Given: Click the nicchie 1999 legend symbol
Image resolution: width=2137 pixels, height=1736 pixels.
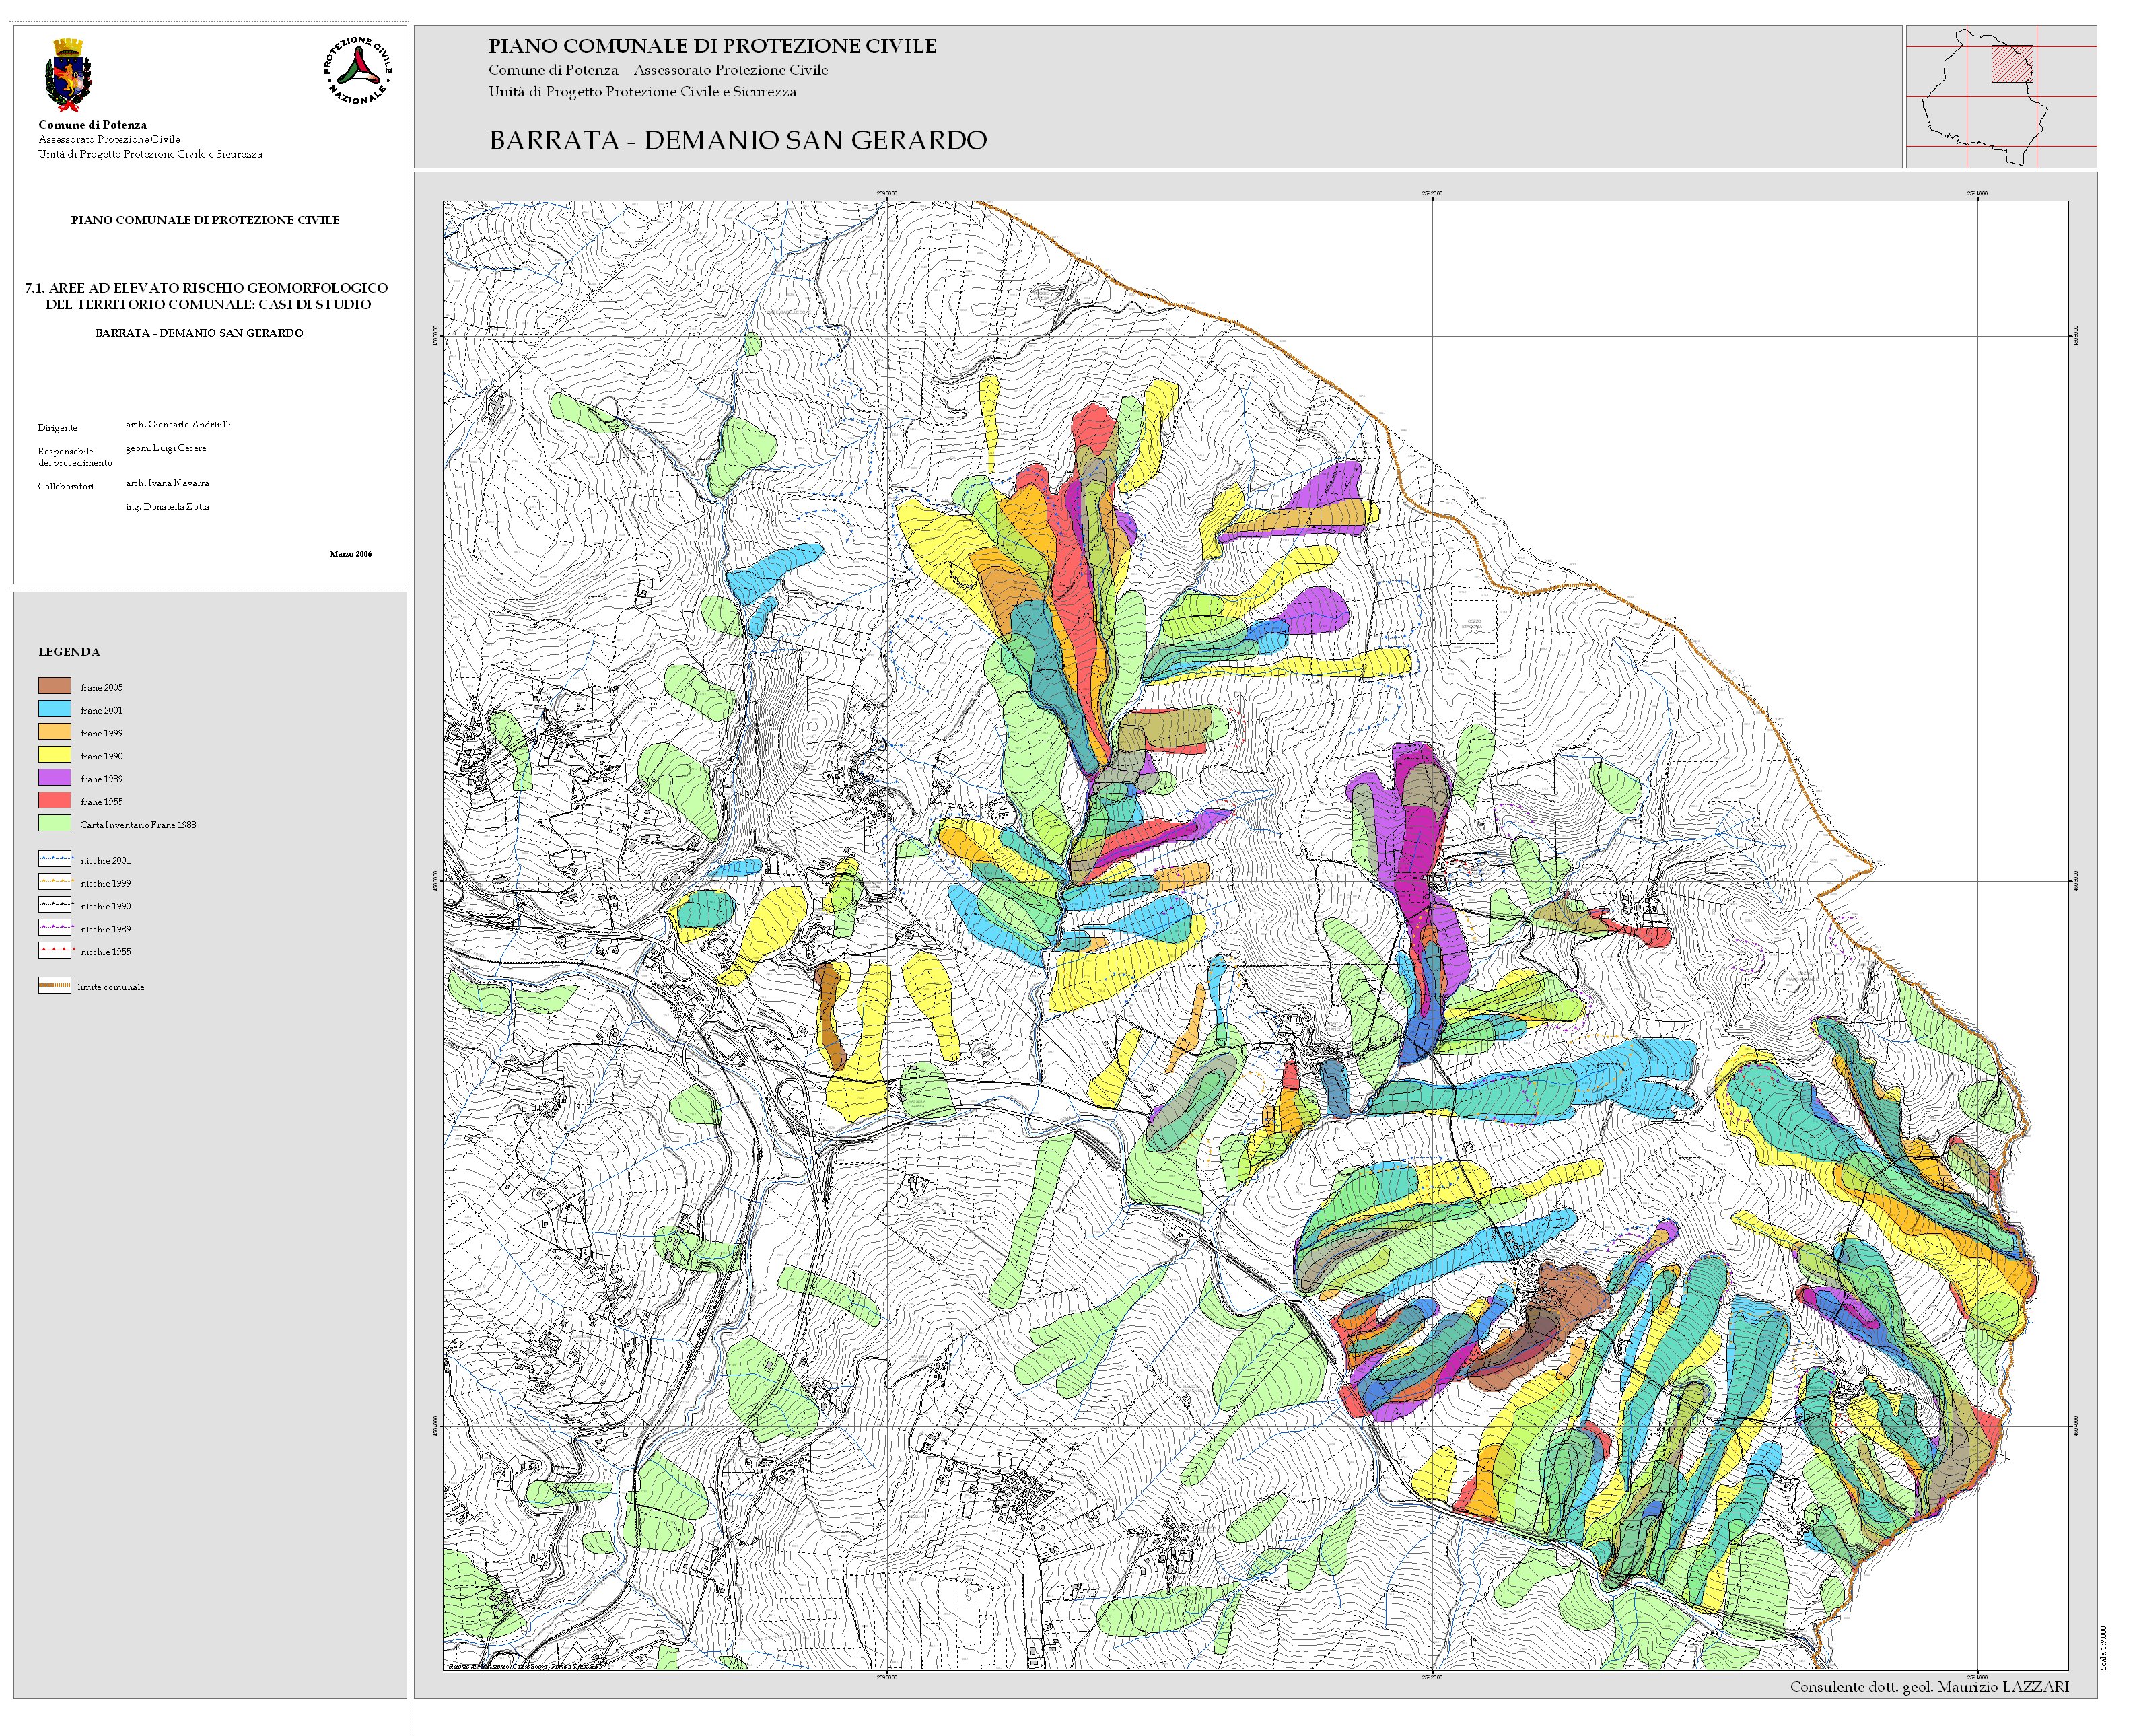Looking at the screenshot, I should (x=55, y=882).
